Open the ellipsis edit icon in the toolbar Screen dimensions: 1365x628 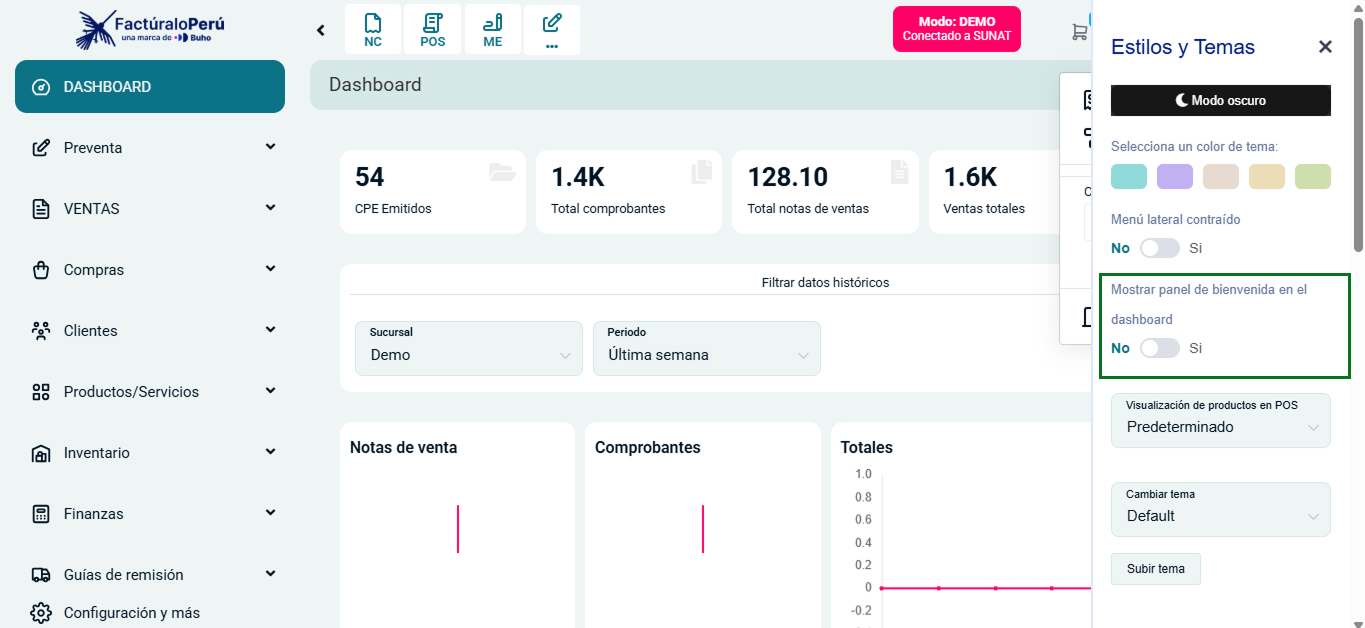coord(551,29)
